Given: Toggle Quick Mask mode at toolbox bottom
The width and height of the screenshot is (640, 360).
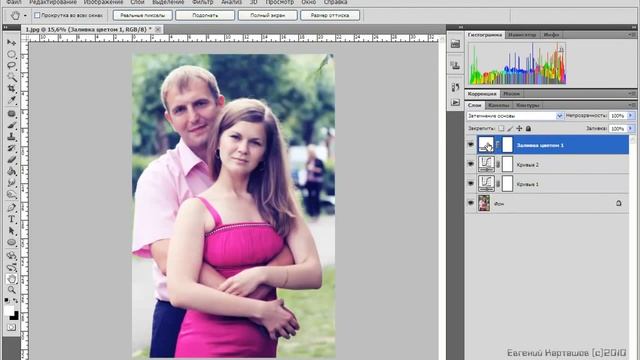Looking at the screenshot, I should coord(11,327).
